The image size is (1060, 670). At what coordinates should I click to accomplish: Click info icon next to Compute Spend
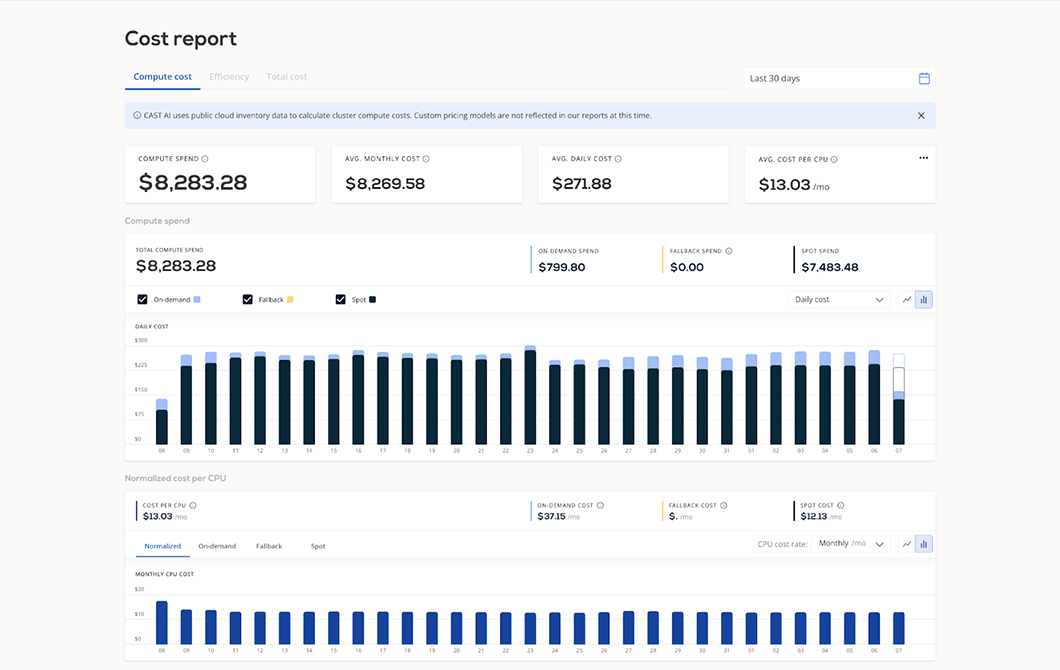click(x=205, y=159)
